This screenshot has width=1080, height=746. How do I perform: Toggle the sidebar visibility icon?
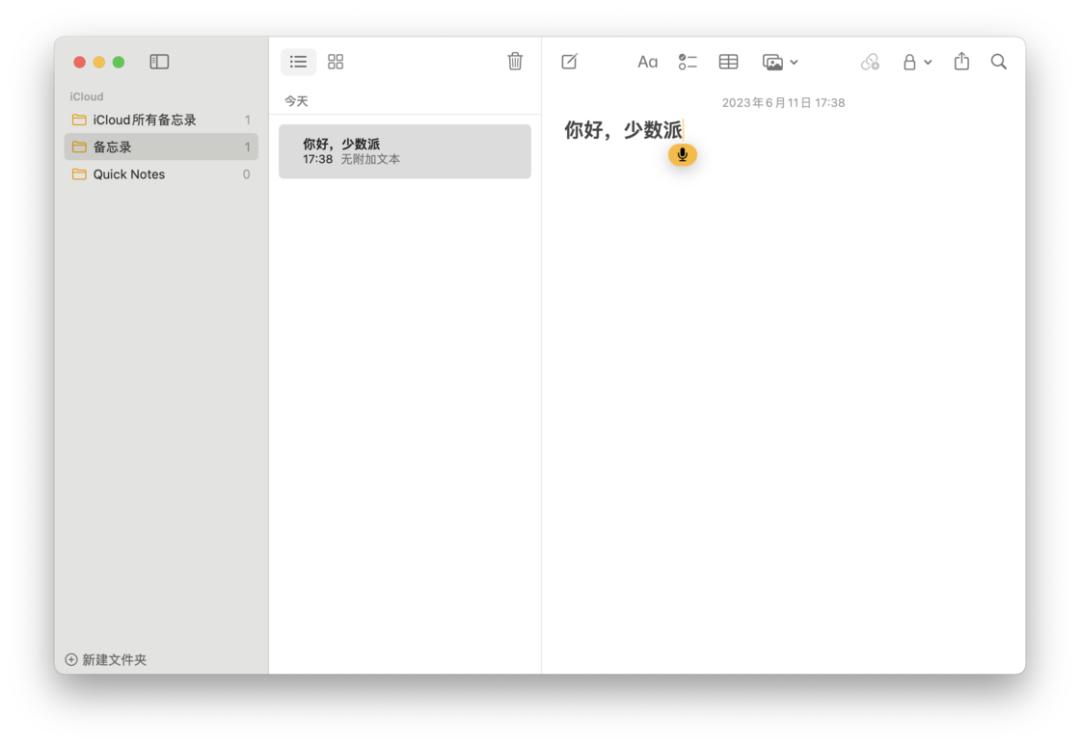tap(159, 62)
